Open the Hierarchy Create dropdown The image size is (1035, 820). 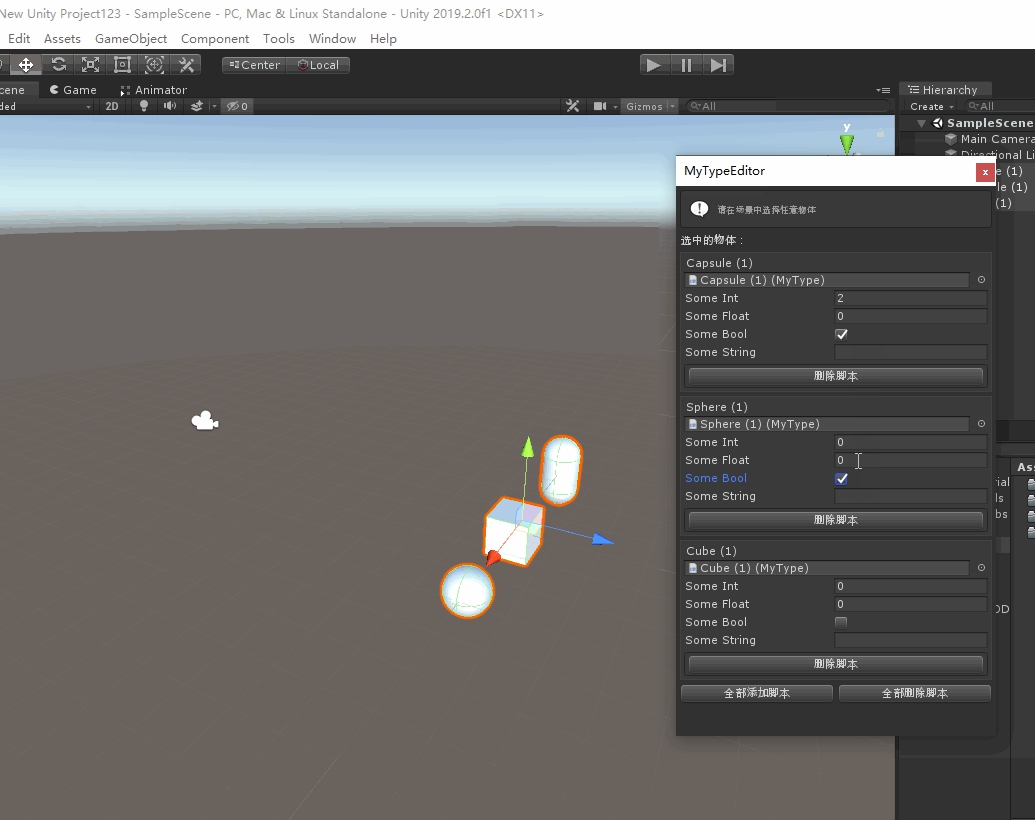tap(931, 106)
